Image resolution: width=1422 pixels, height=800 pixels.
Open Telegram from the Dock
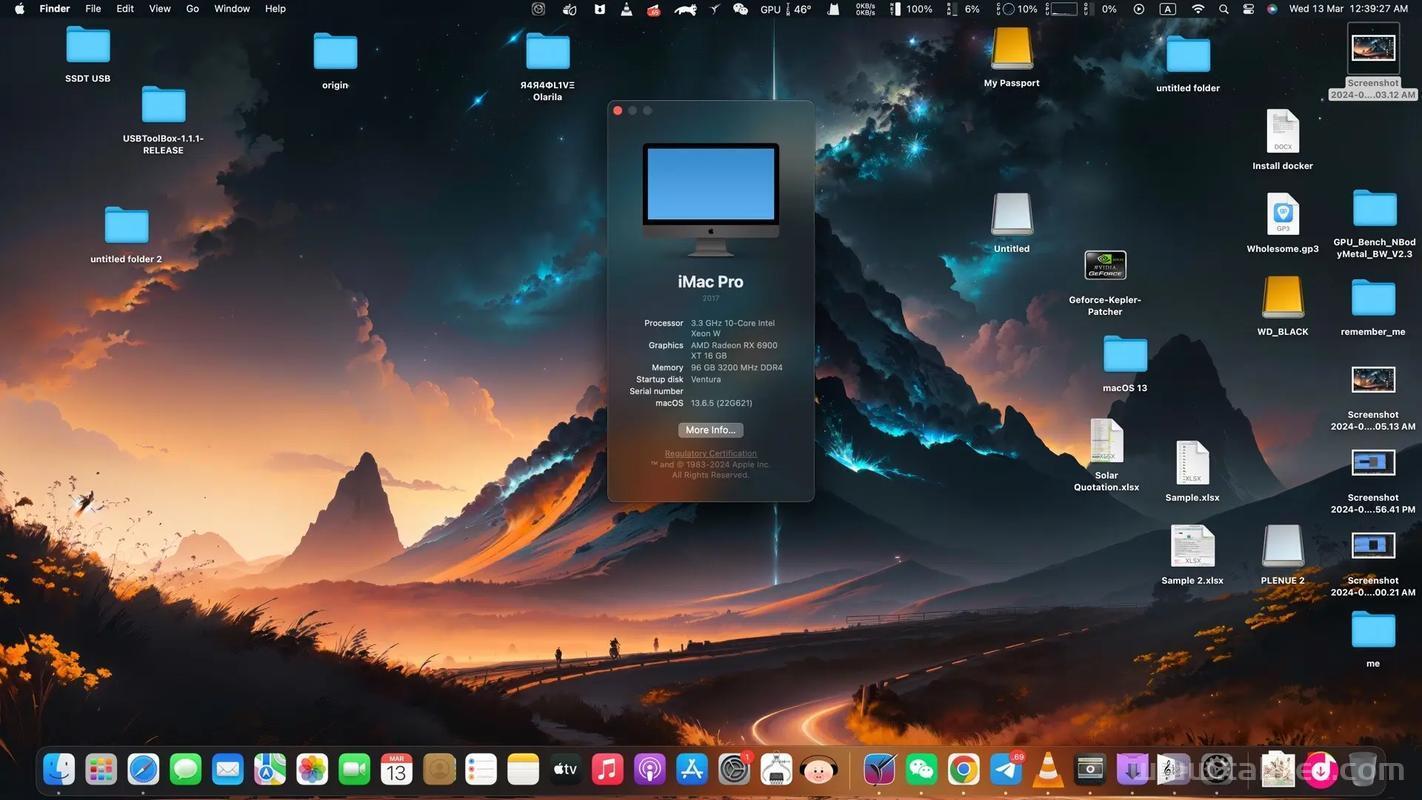click(x=1006, y=769)
